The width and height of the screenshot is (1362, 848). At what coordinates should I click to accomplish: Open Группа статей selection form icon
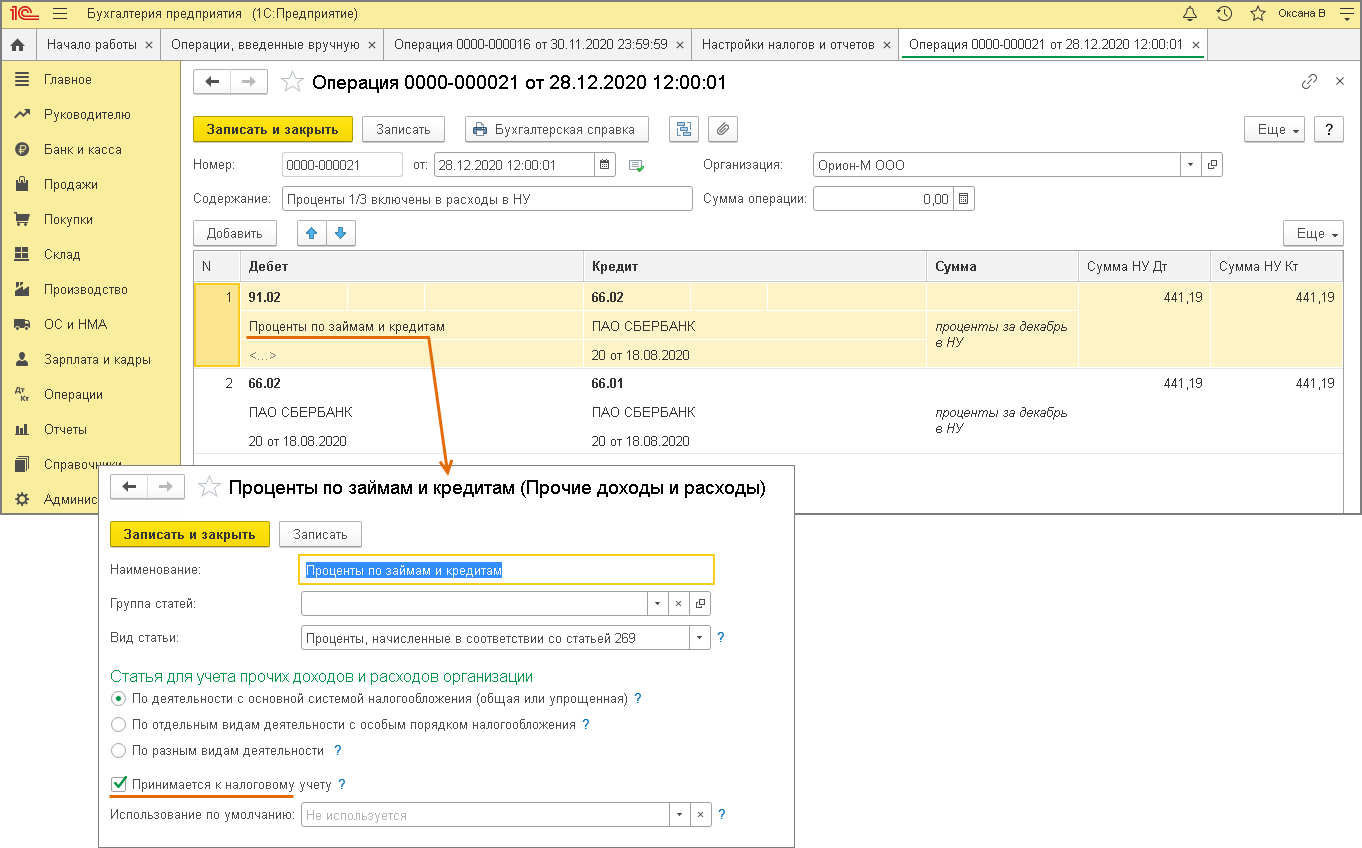coord(700,603)
